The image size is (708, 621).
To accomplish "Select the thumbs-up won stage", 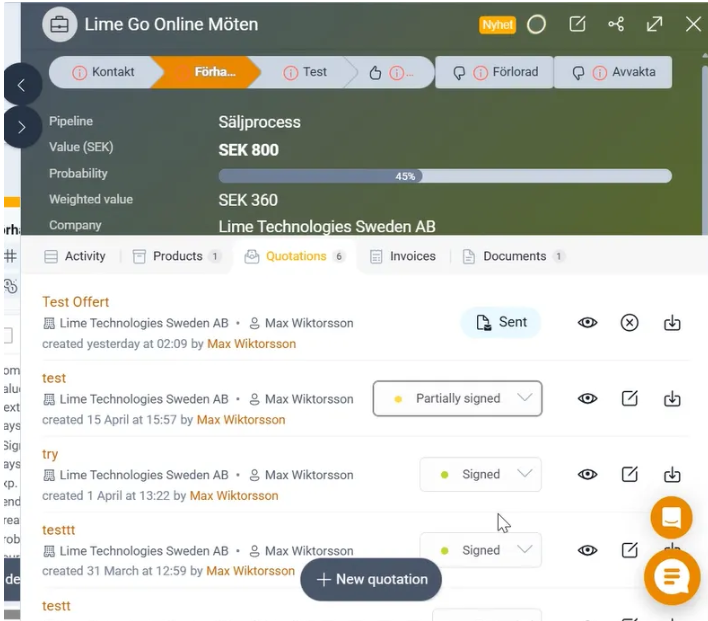I will (x=391, y=72).
